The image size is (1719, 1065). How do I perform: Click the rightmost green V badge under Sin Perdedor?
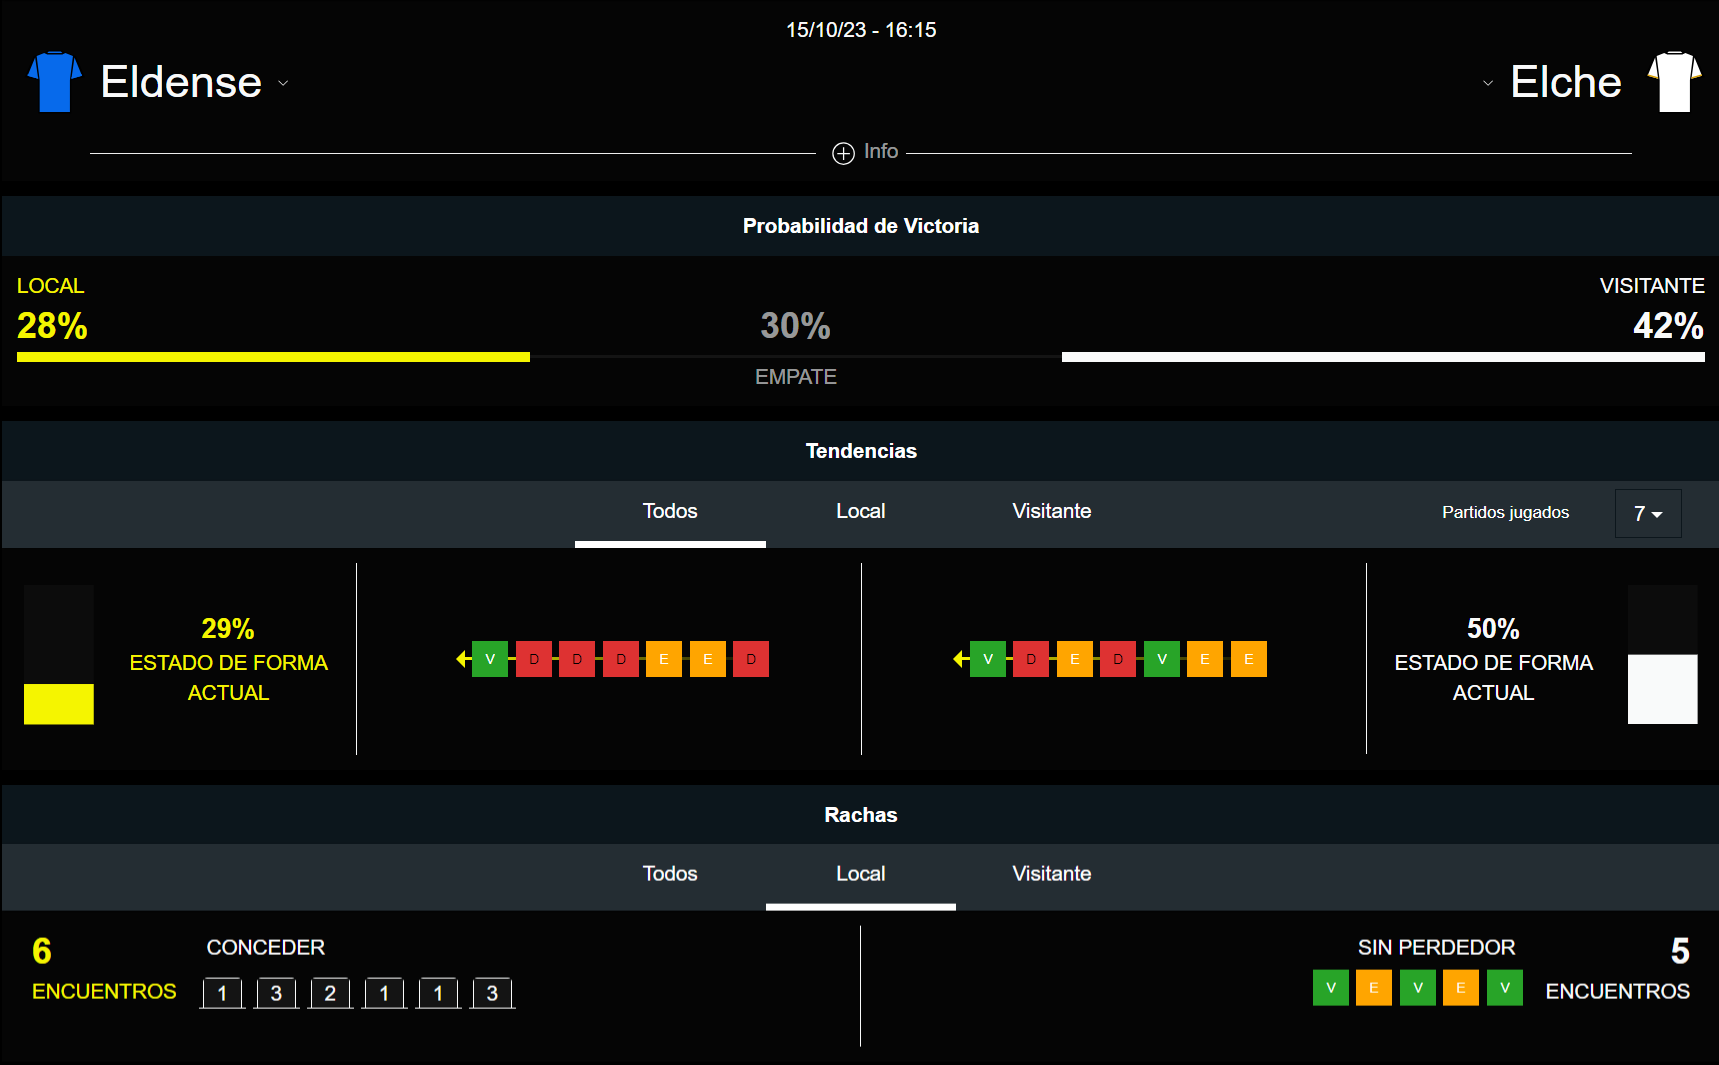1505,988
